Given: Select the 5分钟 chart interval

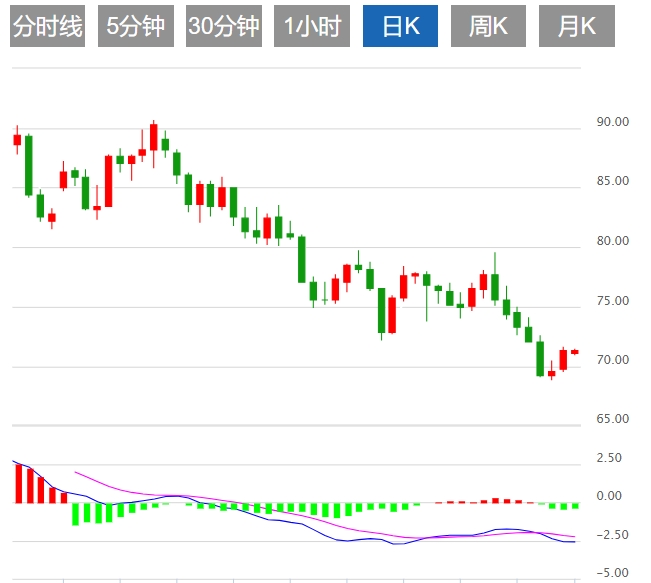Looking at the screenshot, I should pos(136,27).
